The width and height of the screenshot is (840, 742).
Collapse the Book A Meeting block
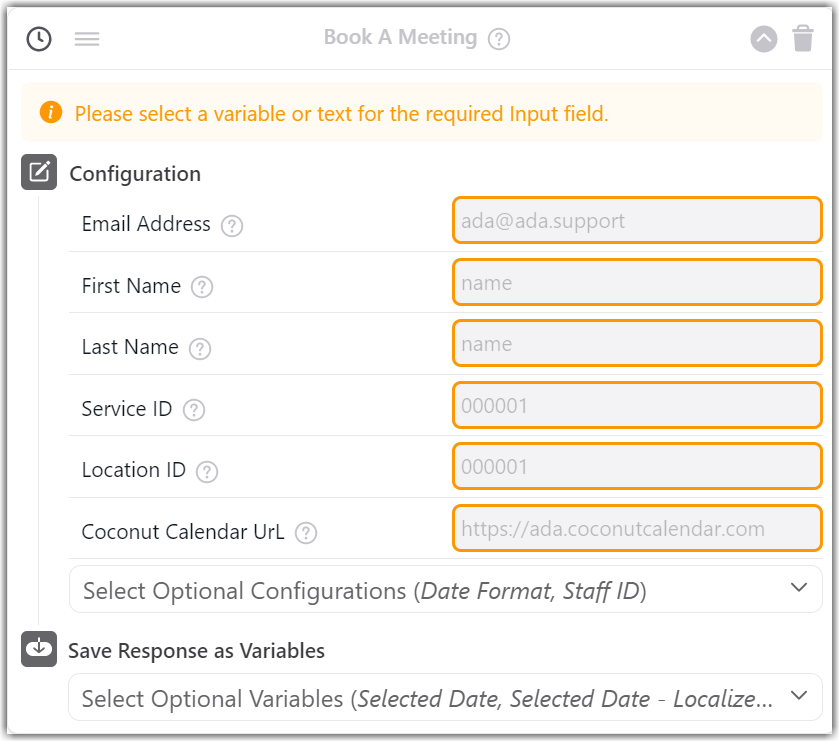[764, 39]
